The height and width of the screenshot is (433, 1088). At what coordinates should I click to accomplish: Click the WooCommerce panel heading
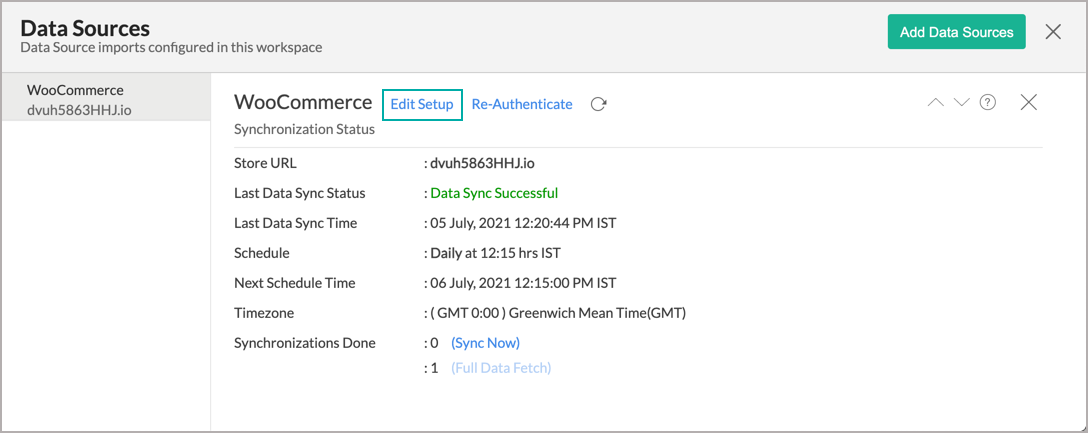coord(303,103)
